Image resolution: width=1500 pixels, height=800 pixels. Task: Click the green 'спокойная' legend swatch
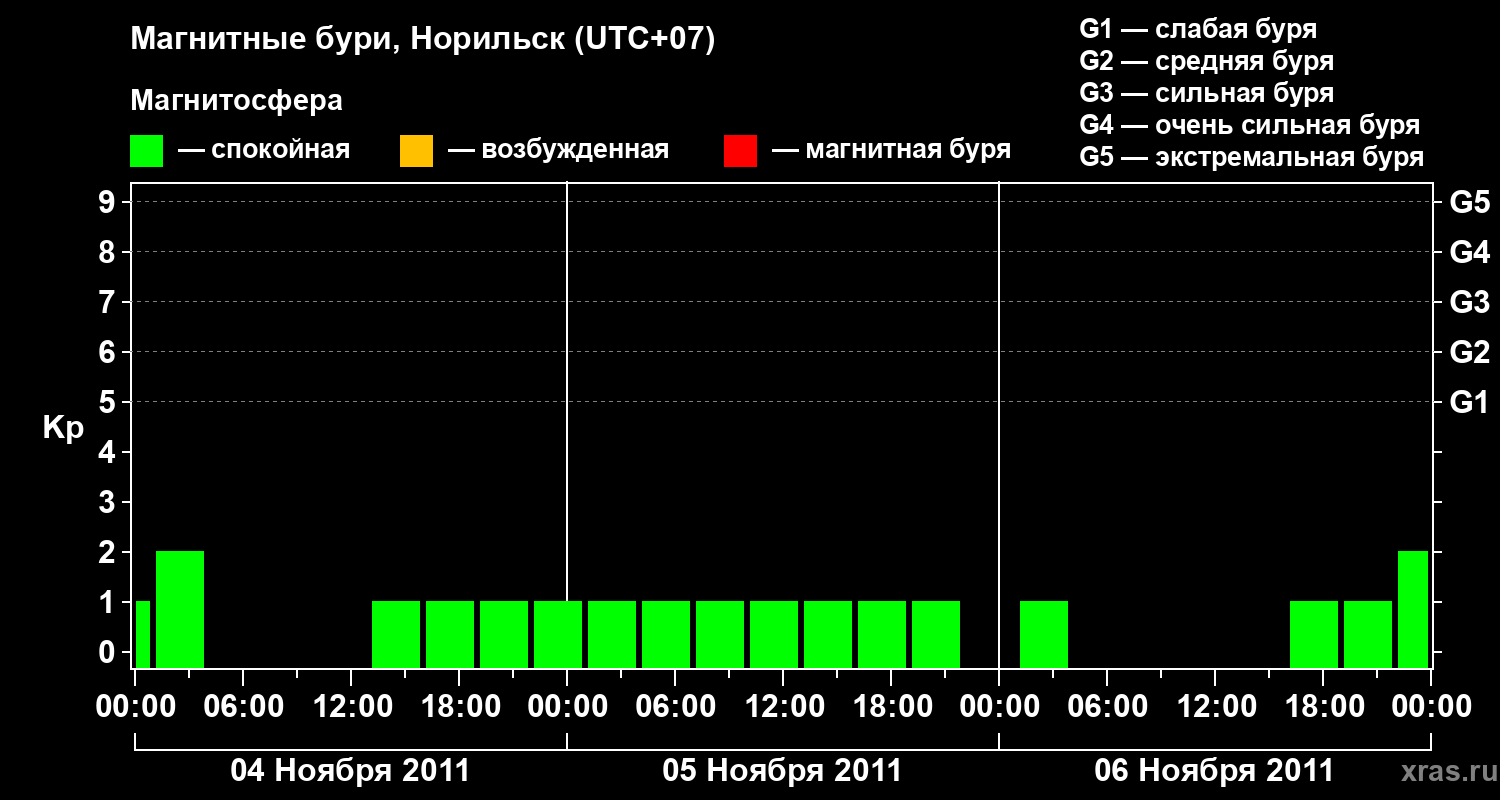(146, 151)
